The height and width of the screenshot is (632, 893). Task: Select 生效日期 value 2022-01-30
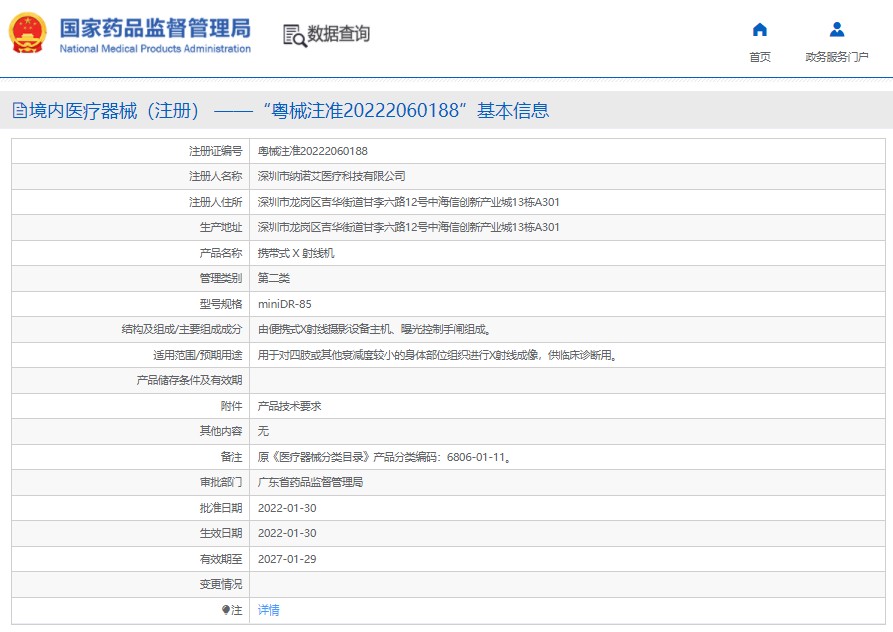coord(287,533)
